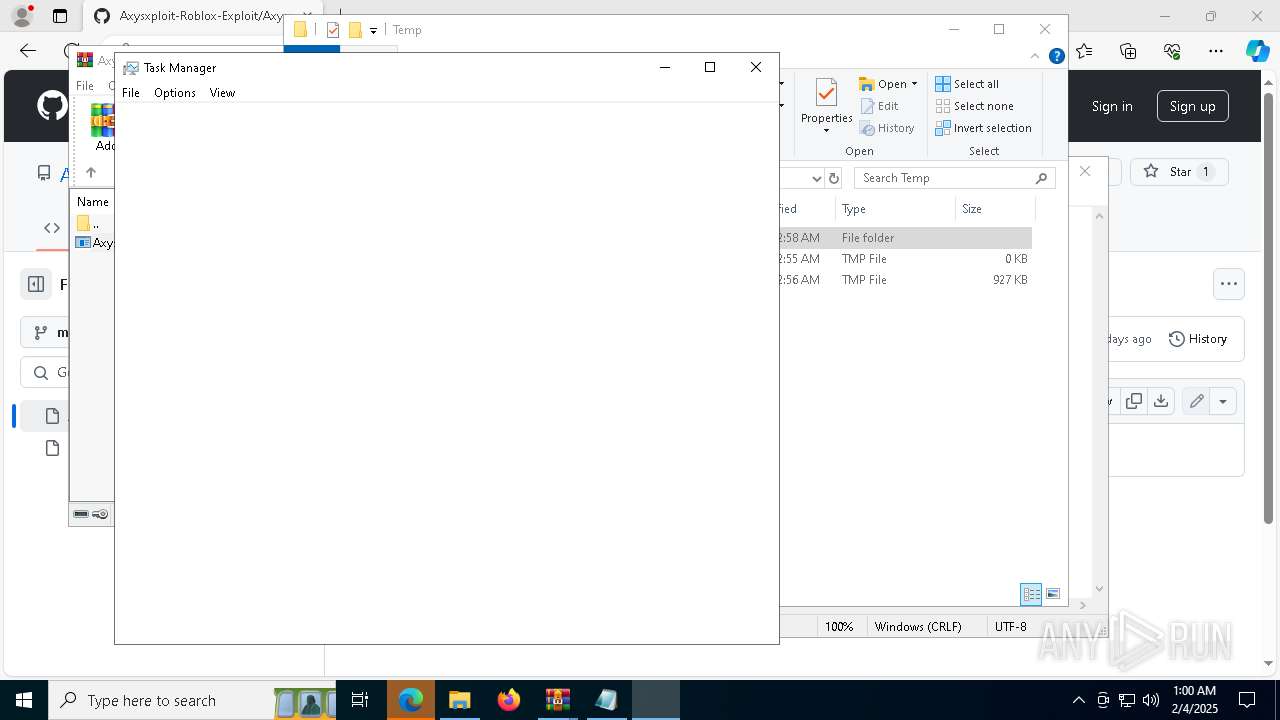Toggle the GitHub file tree side panel
This screenshot has height=720, width=1280.
point(36,284)
